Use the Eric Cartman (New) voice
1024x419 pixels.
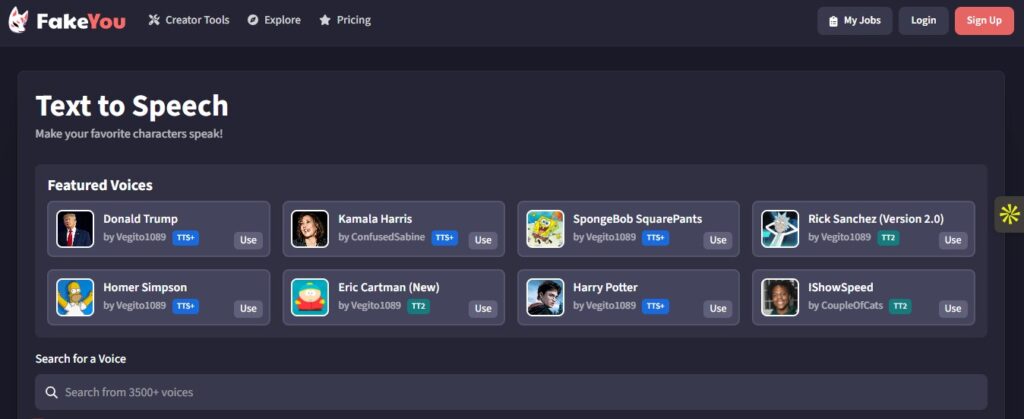pos(483,308)
